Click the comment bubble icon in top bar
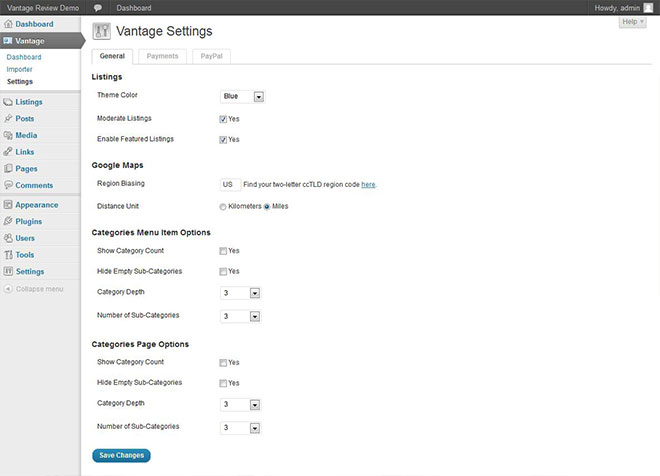This screenshot has height=476, width=660. click(98, 7)
